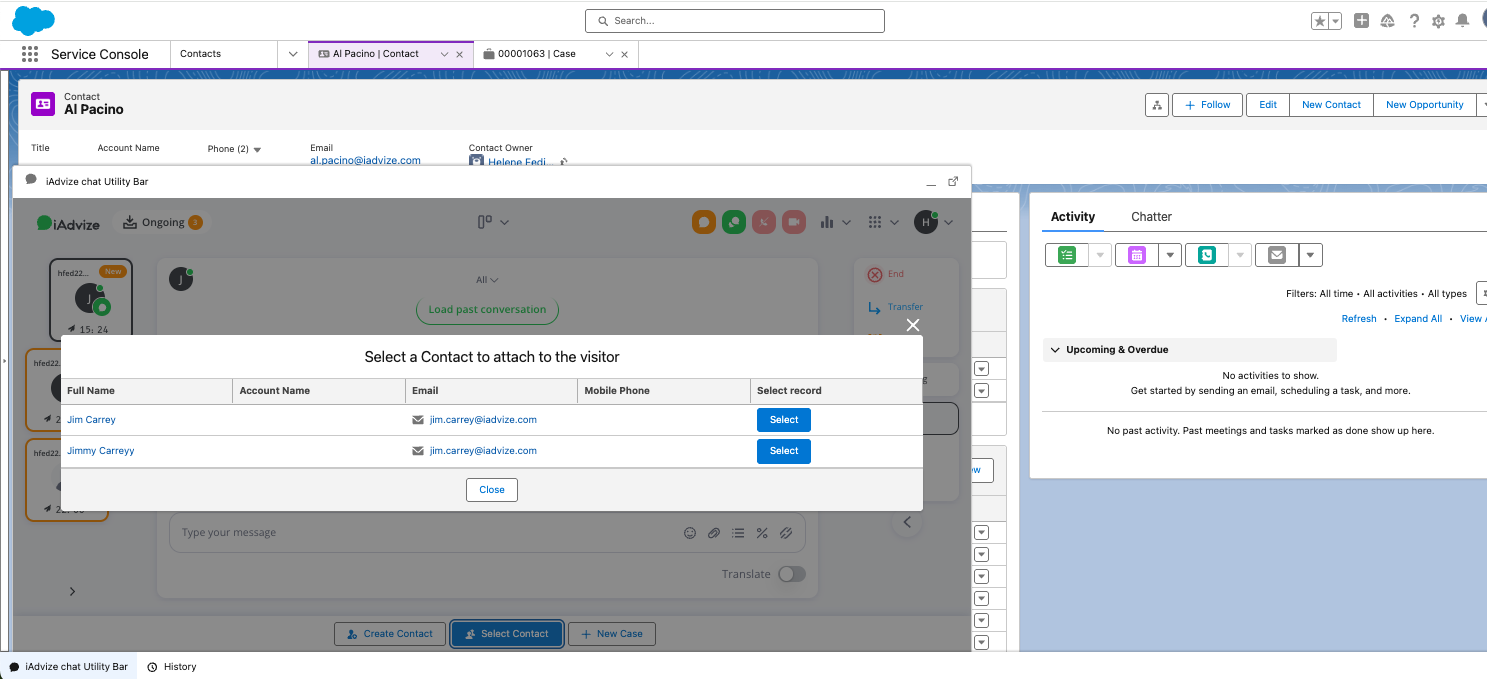Click Jim Carrey's jim.carrey@iadvize.com email
The image size is (1487, 679).
pyautogui.click(x=483, y=420)
